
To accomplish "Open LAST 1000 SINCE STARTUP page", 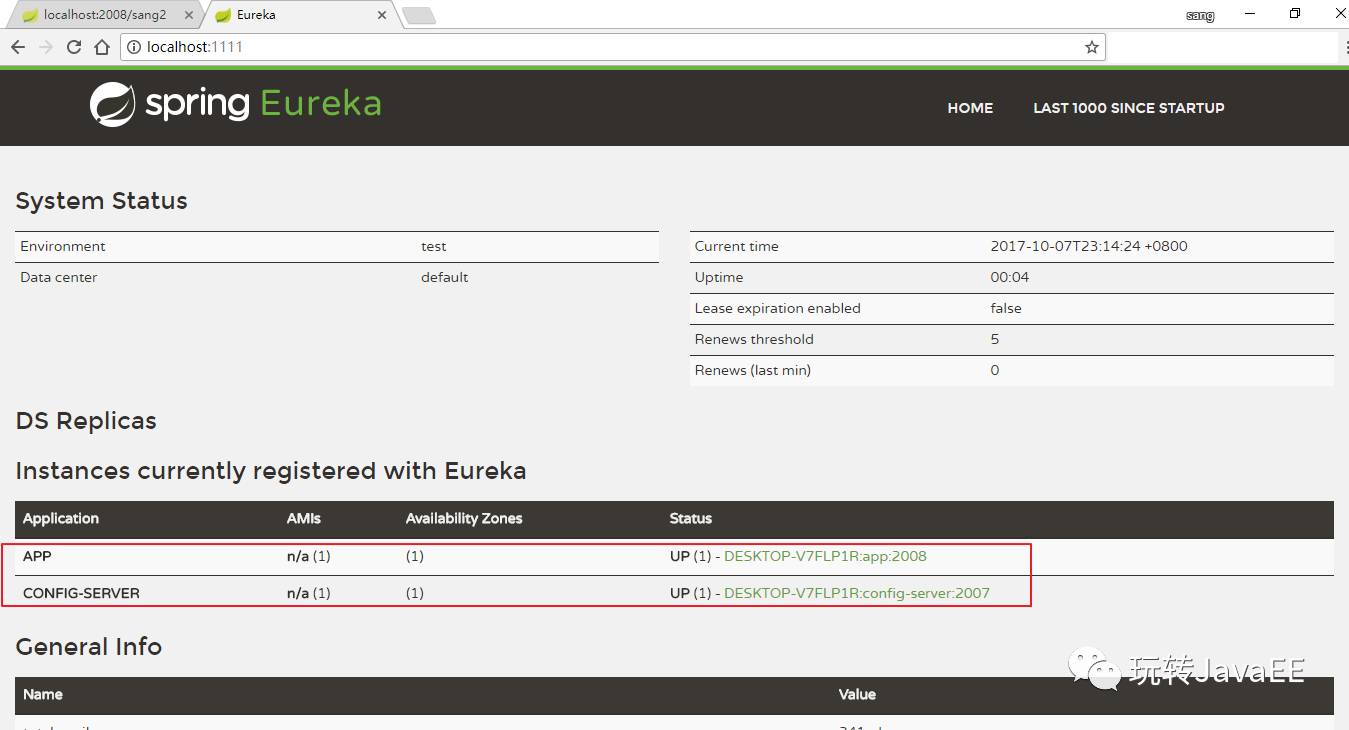I will (x=1129, y=108).
